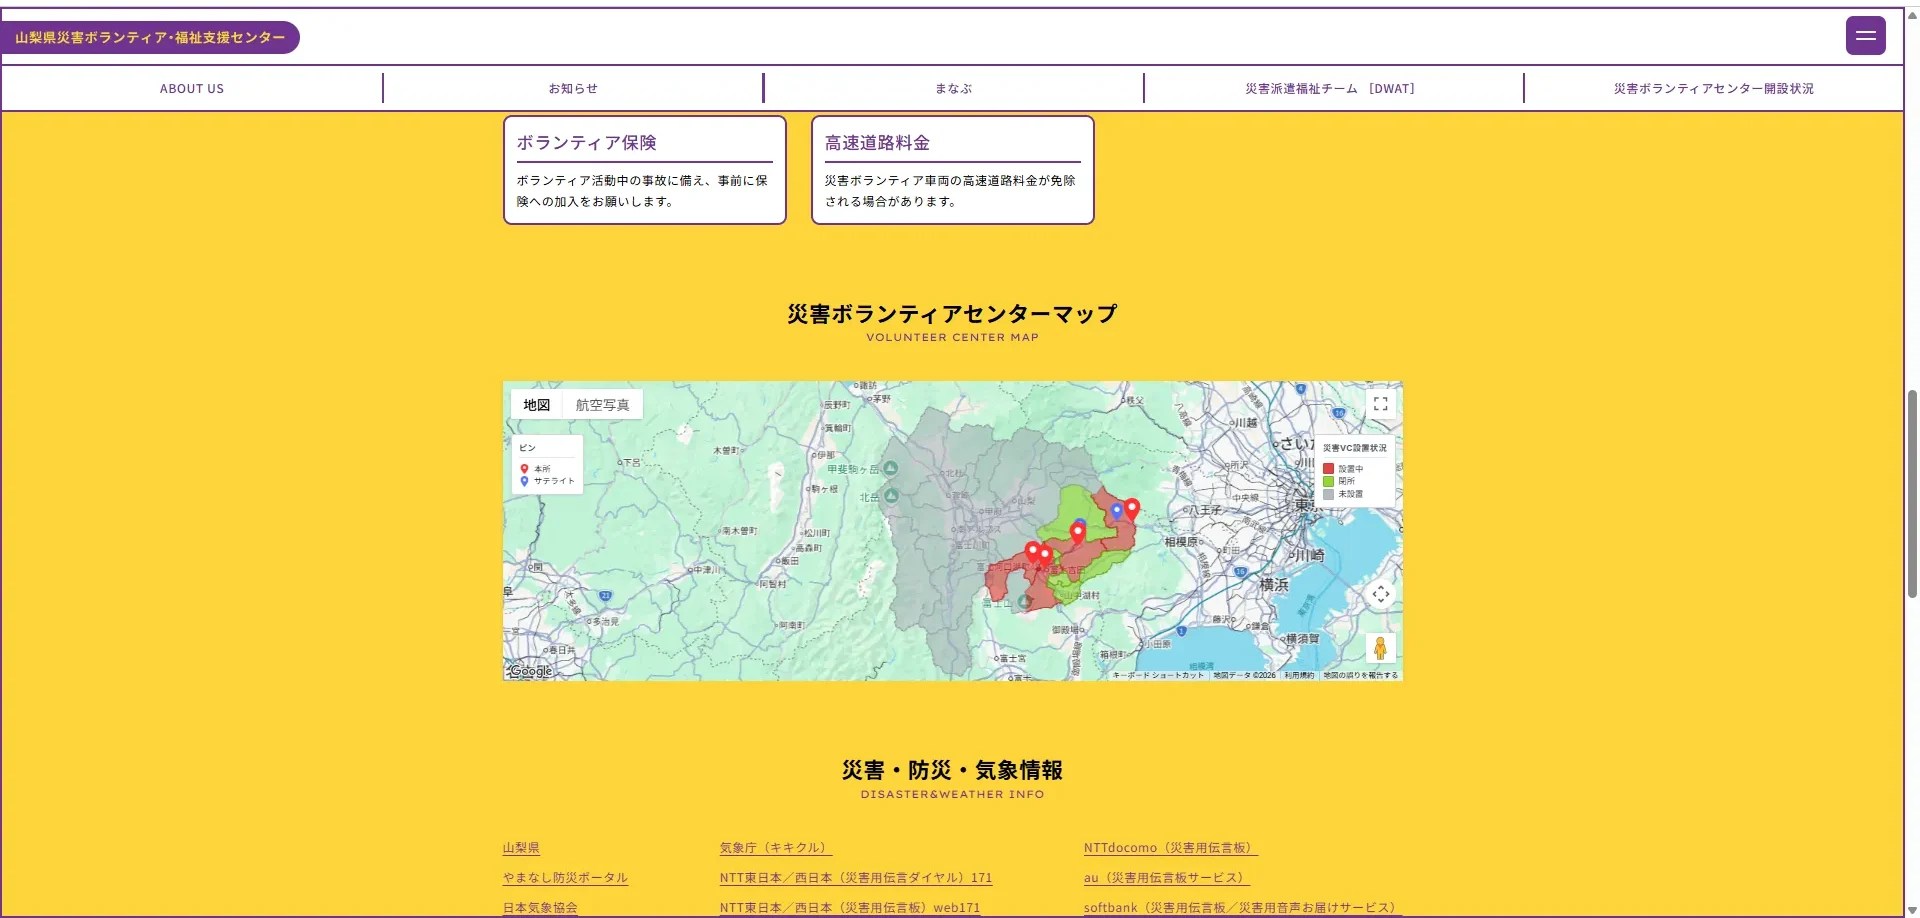Viewport: 1920px width, 918px height.
Task: Click the red 設置中 legend swatch
Action: tap(1328, 468)
